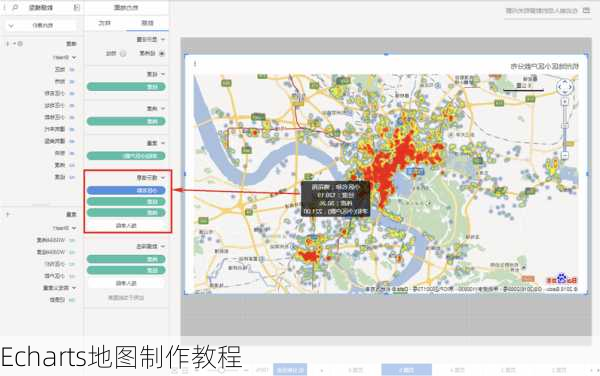This screenshot has width=600, height=376.
Task: Select the unselected radio button in first section
Action: (x=123, y=54)
